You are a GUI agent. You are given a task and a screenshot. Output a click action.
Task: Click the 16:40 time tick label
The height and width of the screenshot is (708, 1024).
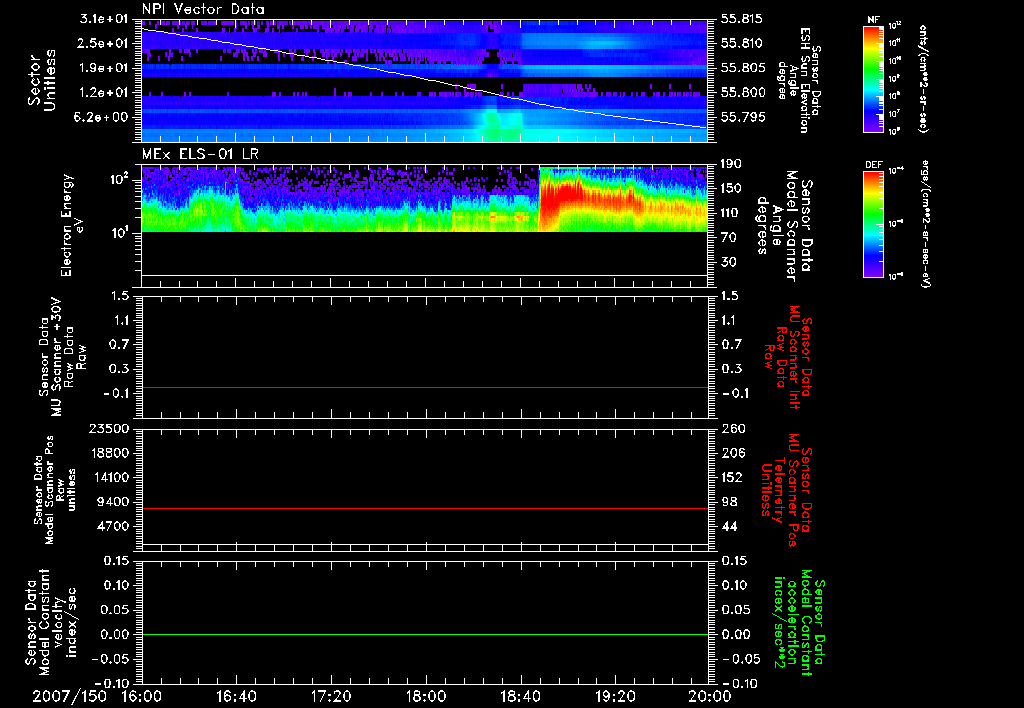(236, 696)
